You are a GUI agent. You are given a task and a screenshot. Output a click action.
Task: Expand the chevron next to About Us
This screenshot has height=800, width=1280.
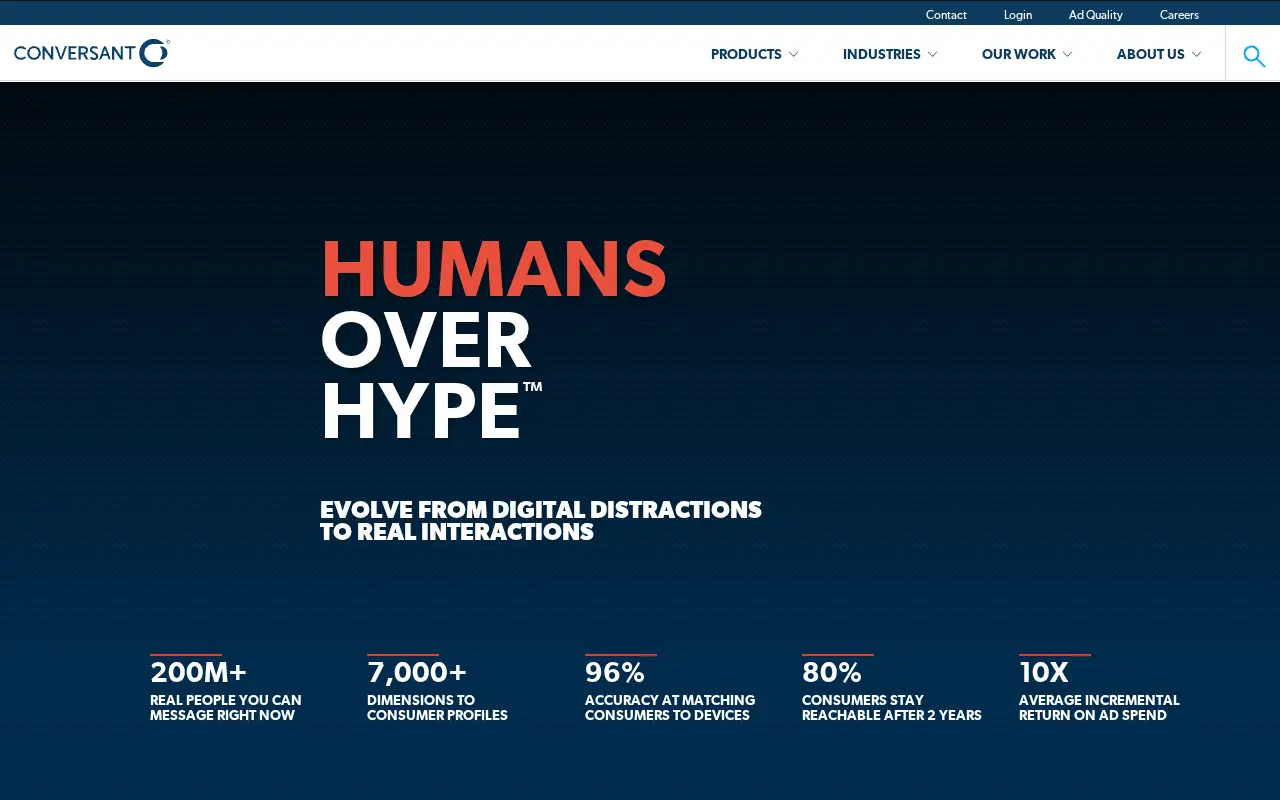pos(1196,54)
